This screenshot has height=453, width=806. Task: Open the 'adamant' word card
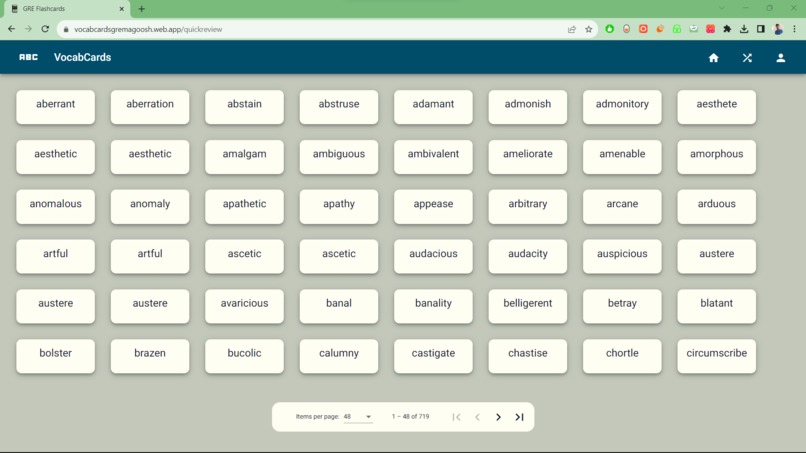tap(433, 107)
